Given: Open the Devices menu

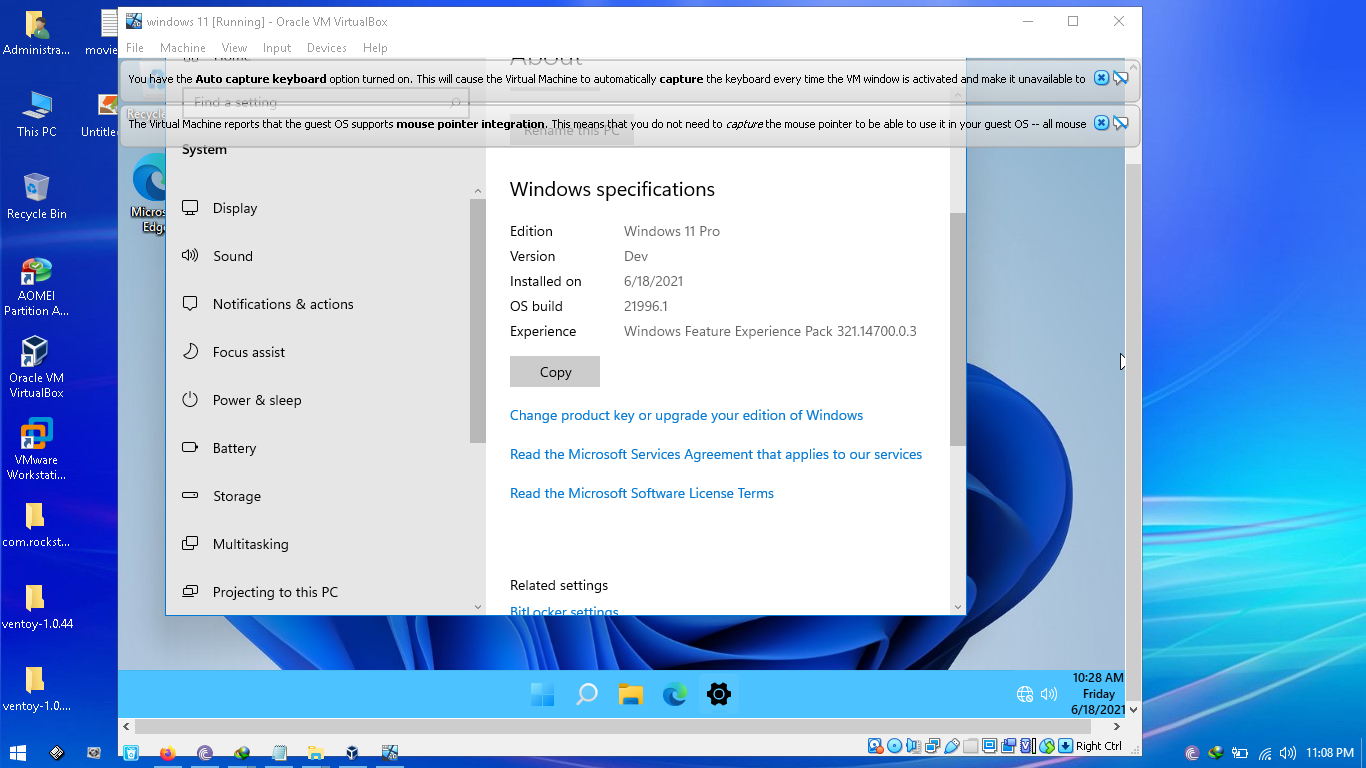Looking at the screenshot, I should (326, 48).
